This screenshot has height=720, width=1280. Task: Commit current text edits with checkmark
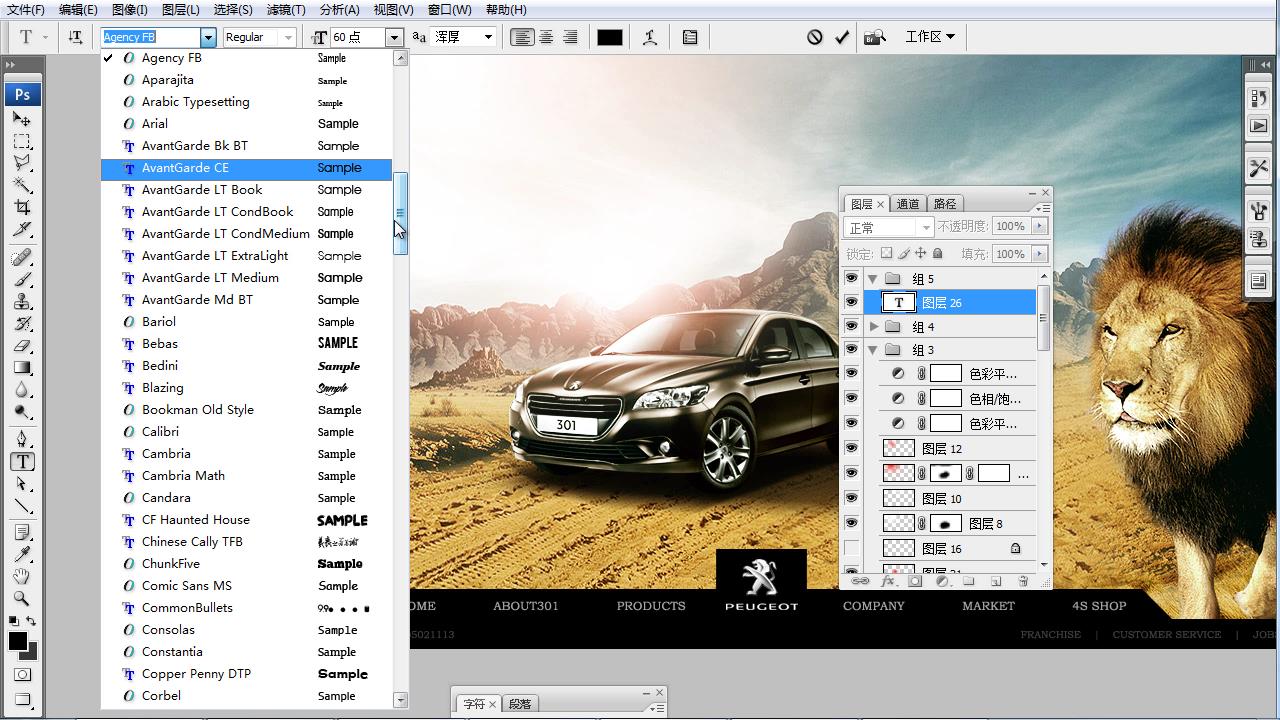click(842, 37)
